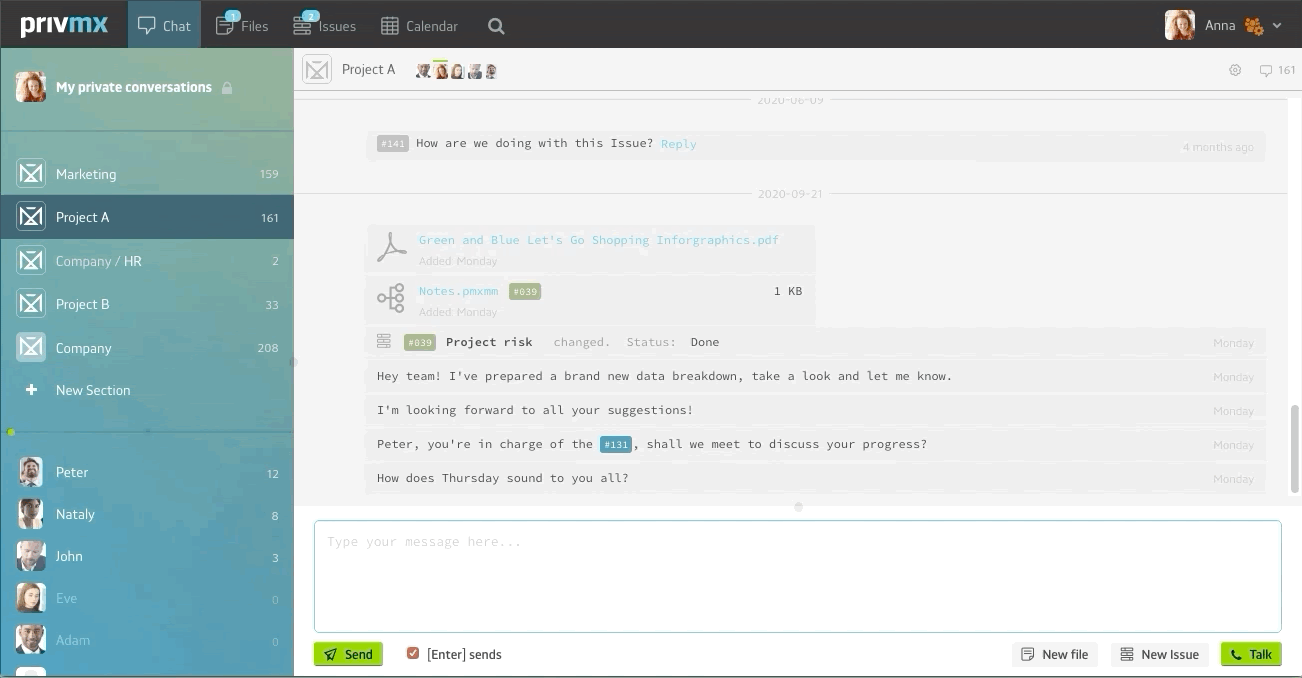Click Peter's avatar photo
This screenshot has height=678, width=1302.
click(x=31, y=472)
